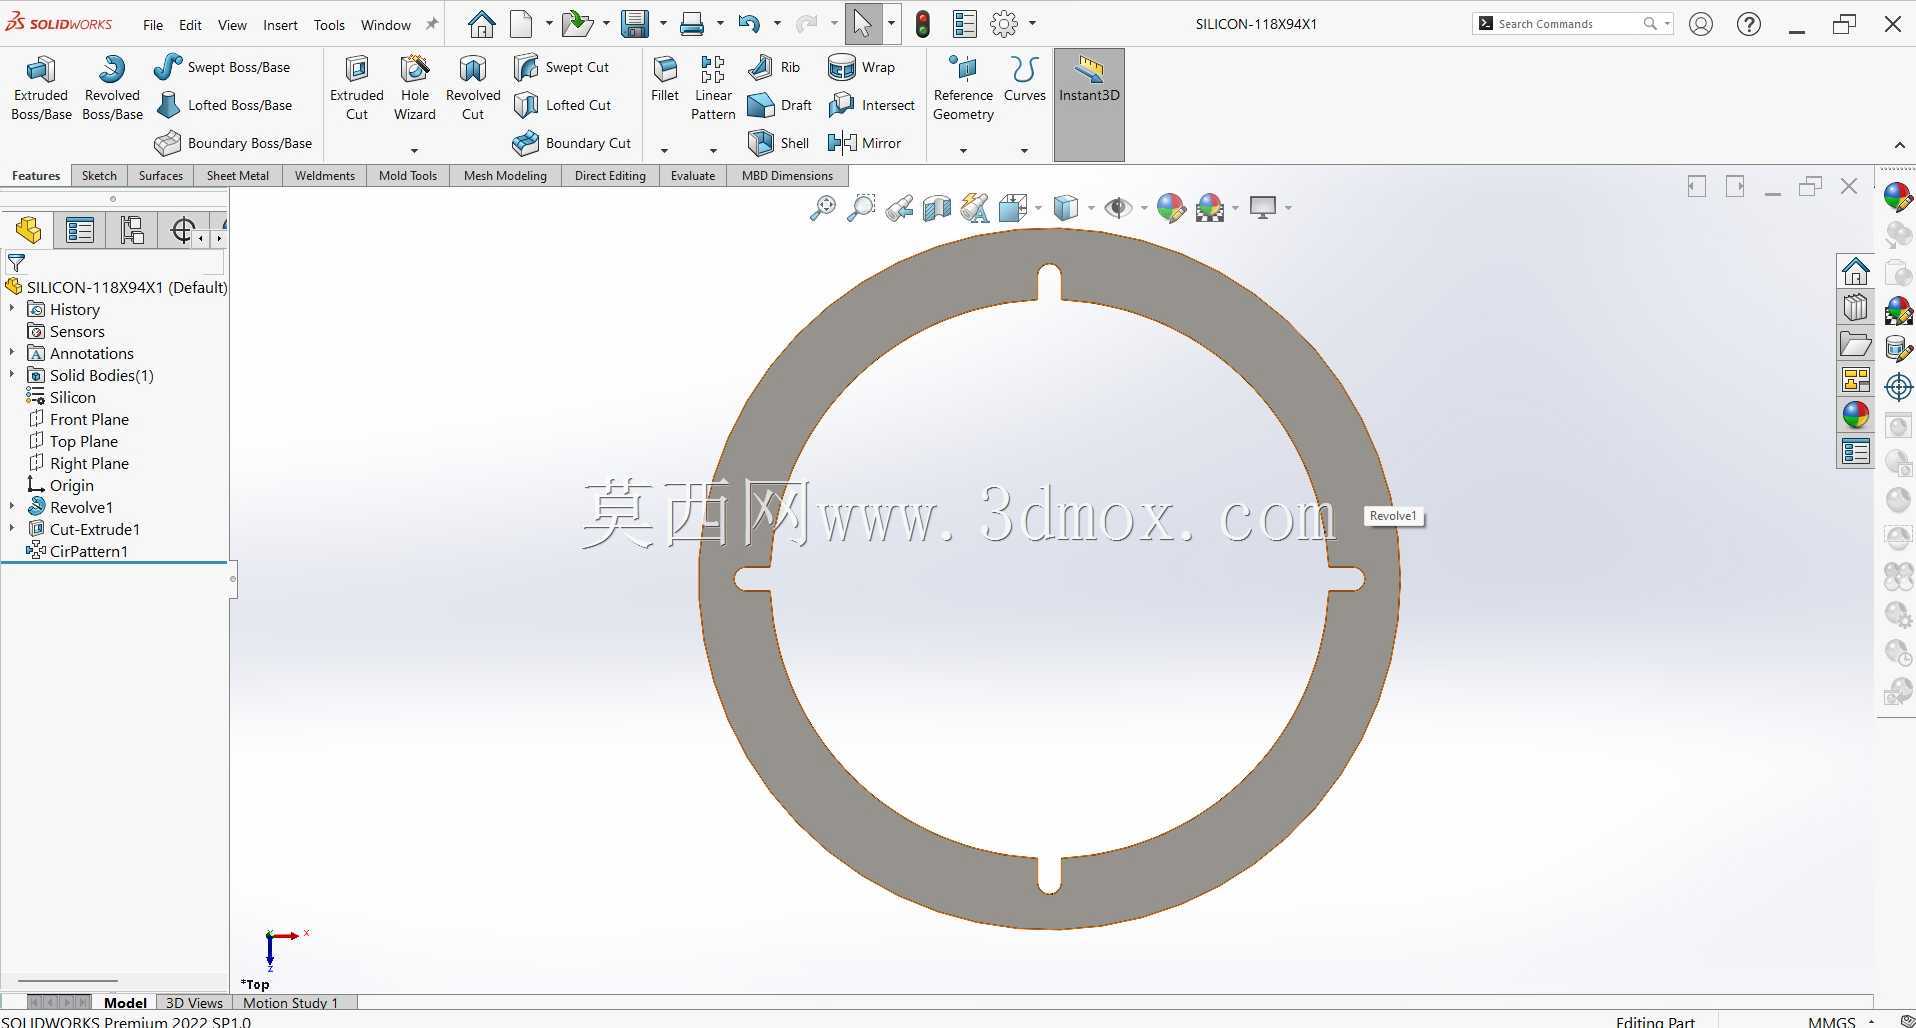
Task: Open the PropertyManager tab
Action: [x=80, y=231]
